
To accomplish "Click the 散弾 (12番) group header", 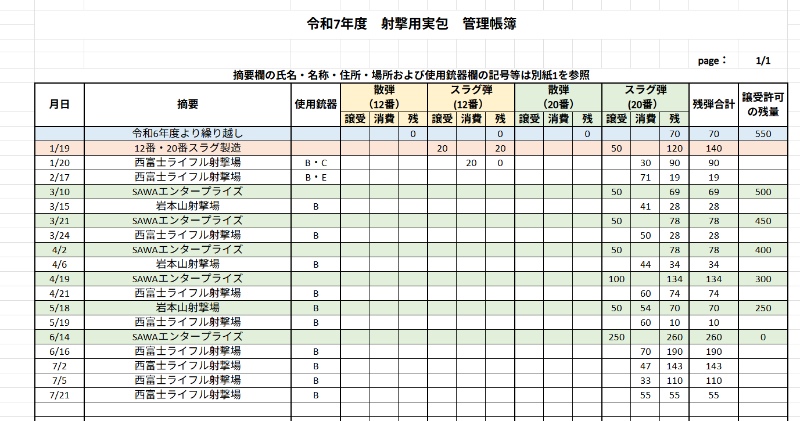I will 384,97.
